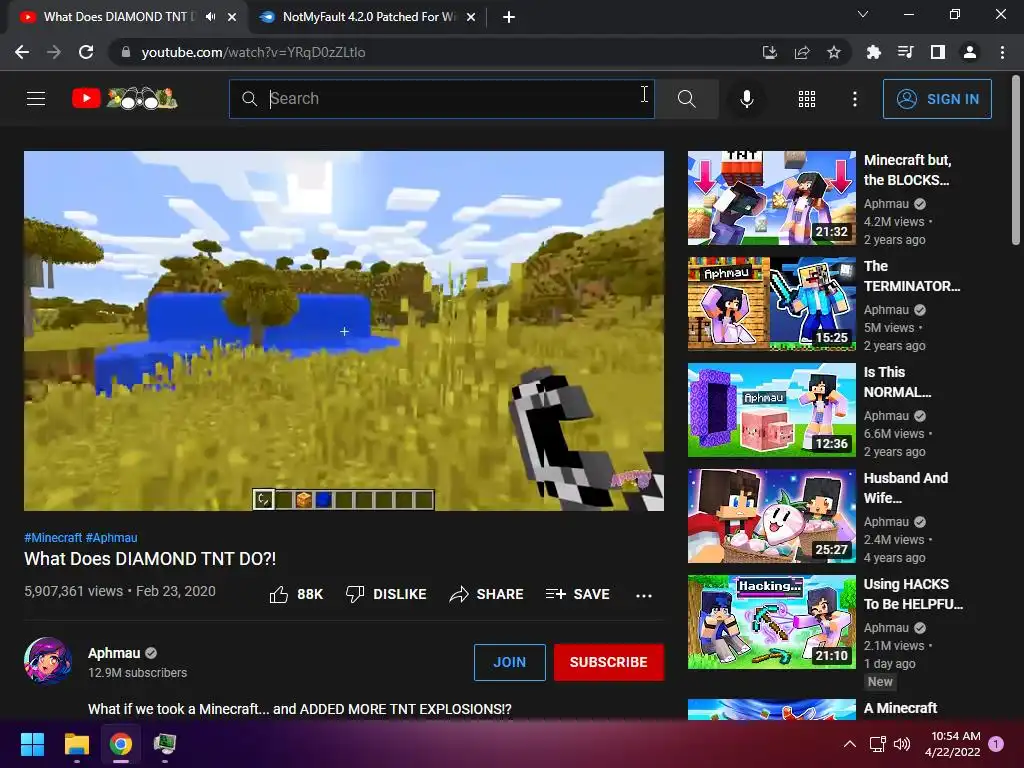Reload the YouTube page
Image resolution: width=1024 pixels, height=768 pixels.
[x=86, y=52]
